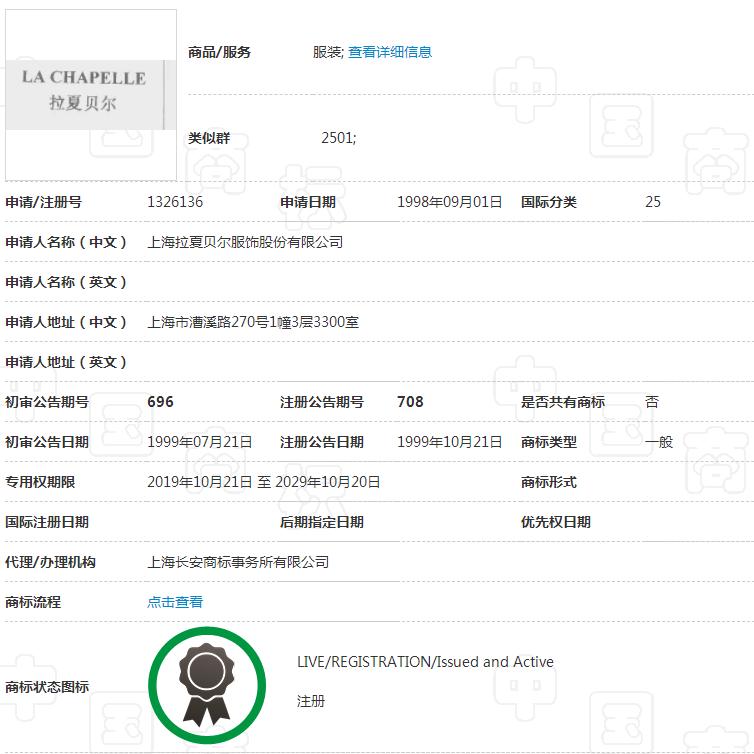
Task: Select the 专用权期限 label
Action: point(40,482)
